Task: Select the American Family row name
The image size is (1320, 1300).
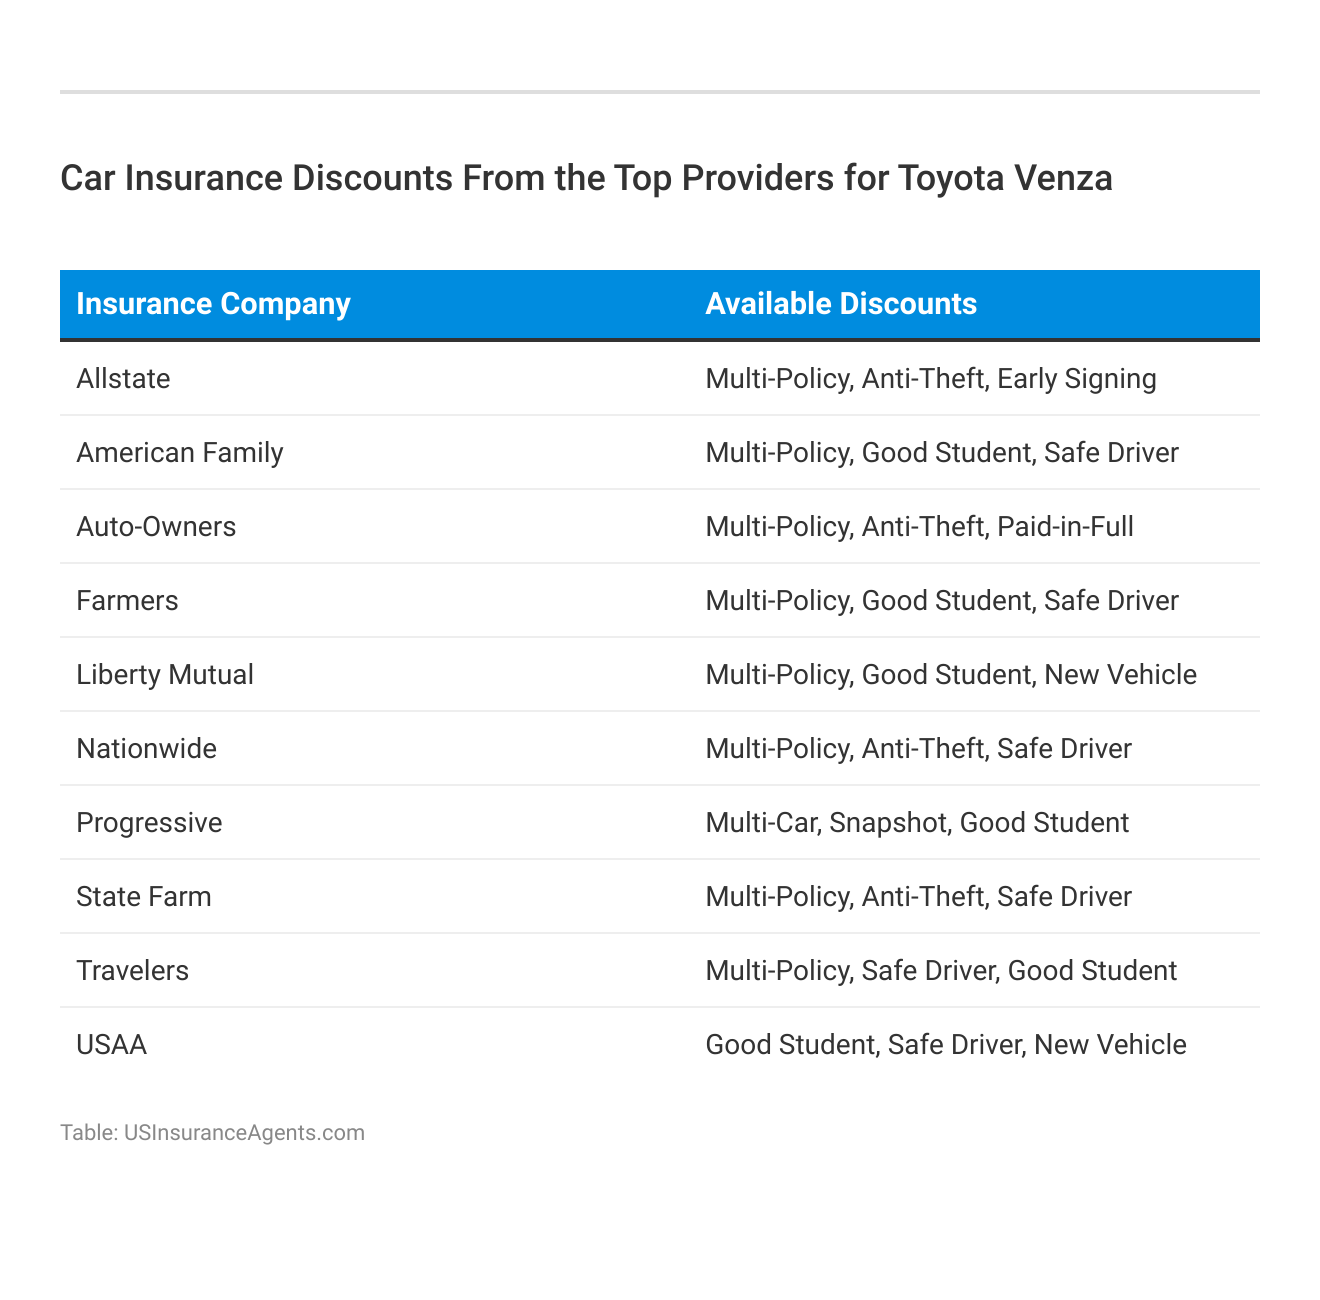Action: pyautogui.click(x=180, y=453)
